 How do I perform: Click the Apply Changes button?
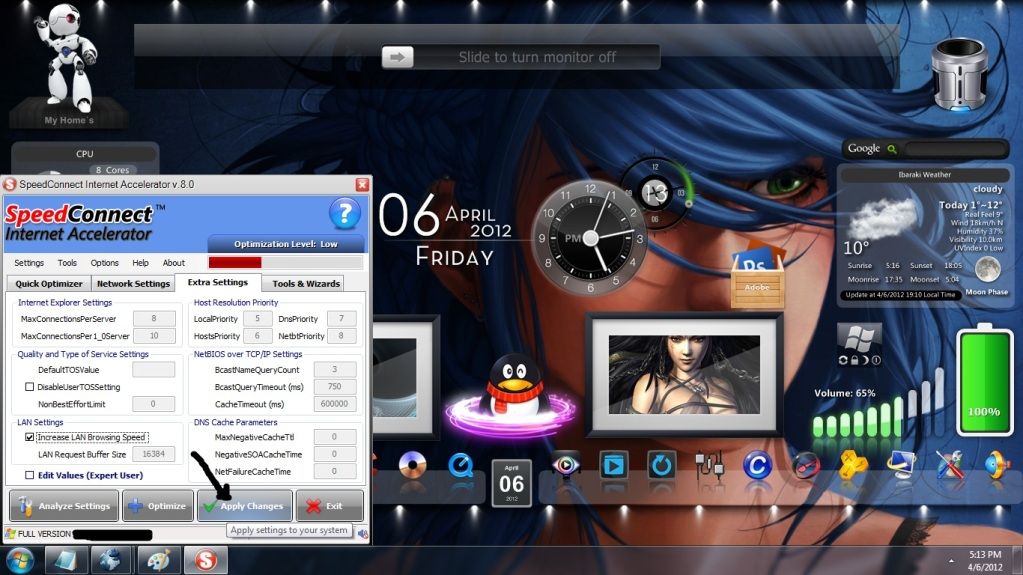click(x=245, y=506)
